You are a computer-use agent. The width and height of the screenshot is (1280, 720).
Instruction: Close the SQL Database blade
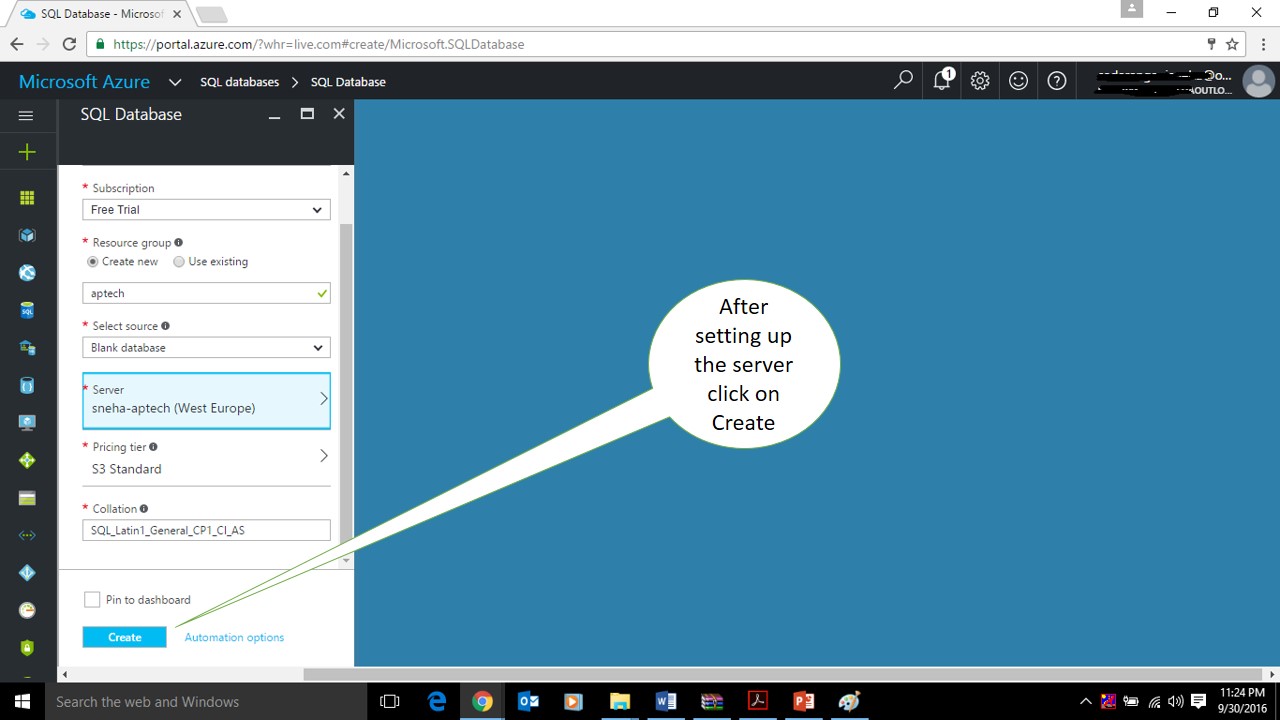(x=339, y=114)
